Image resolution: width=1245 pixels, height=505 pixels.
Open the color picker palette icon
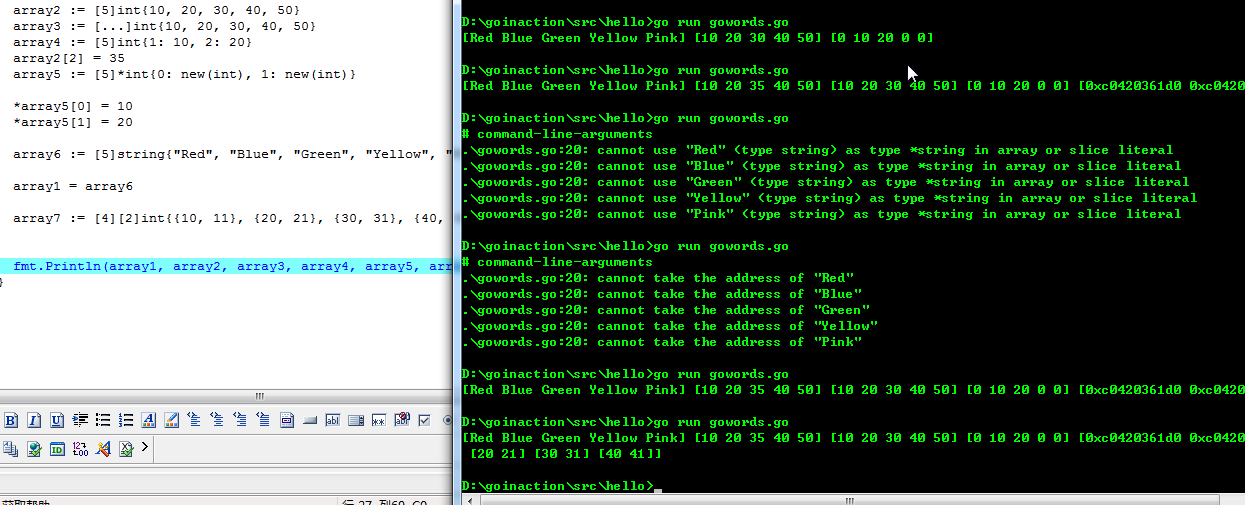coord(103,448)
